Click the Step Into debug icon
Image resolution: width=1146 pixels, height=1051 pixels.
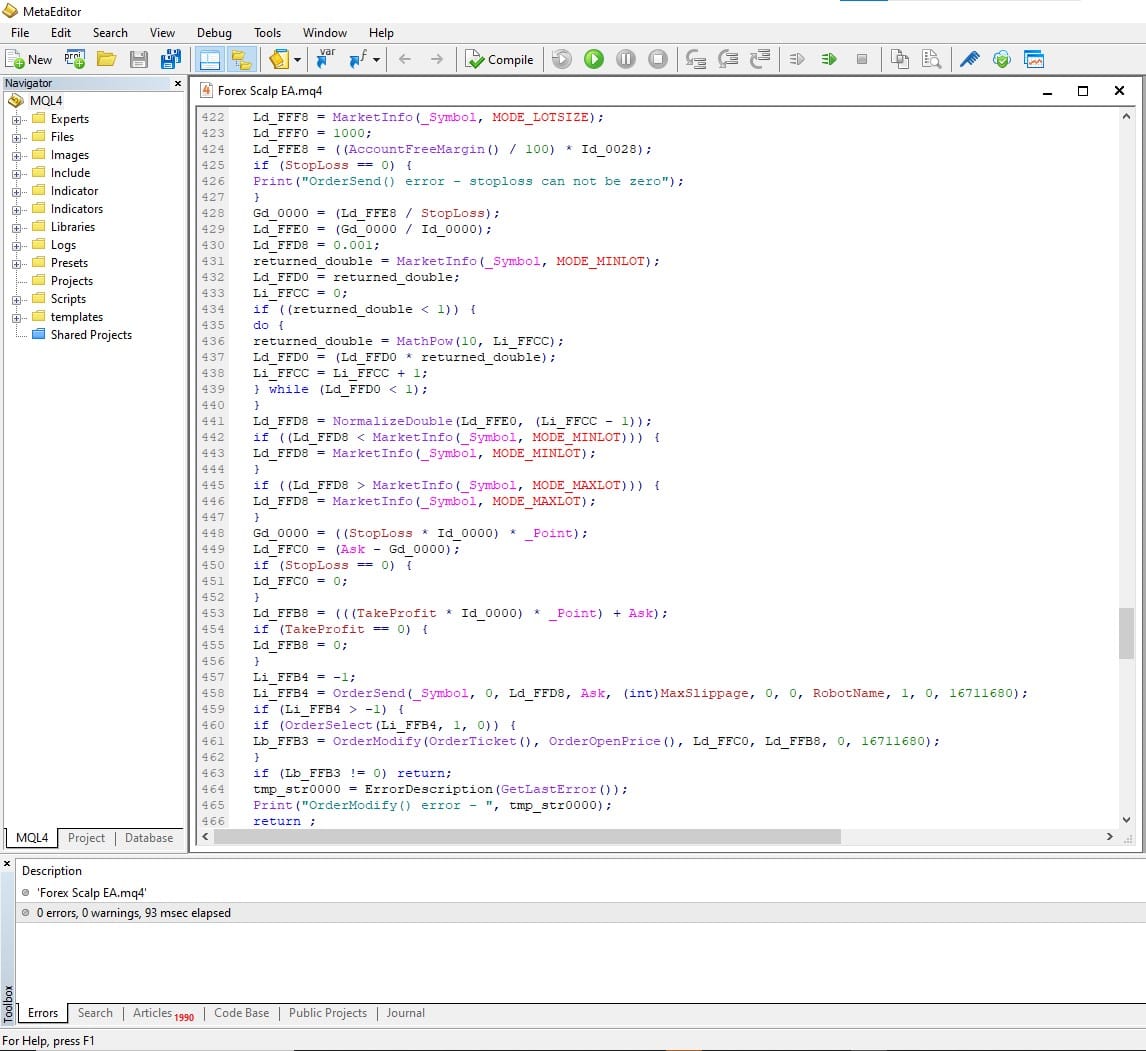point(696,59)
